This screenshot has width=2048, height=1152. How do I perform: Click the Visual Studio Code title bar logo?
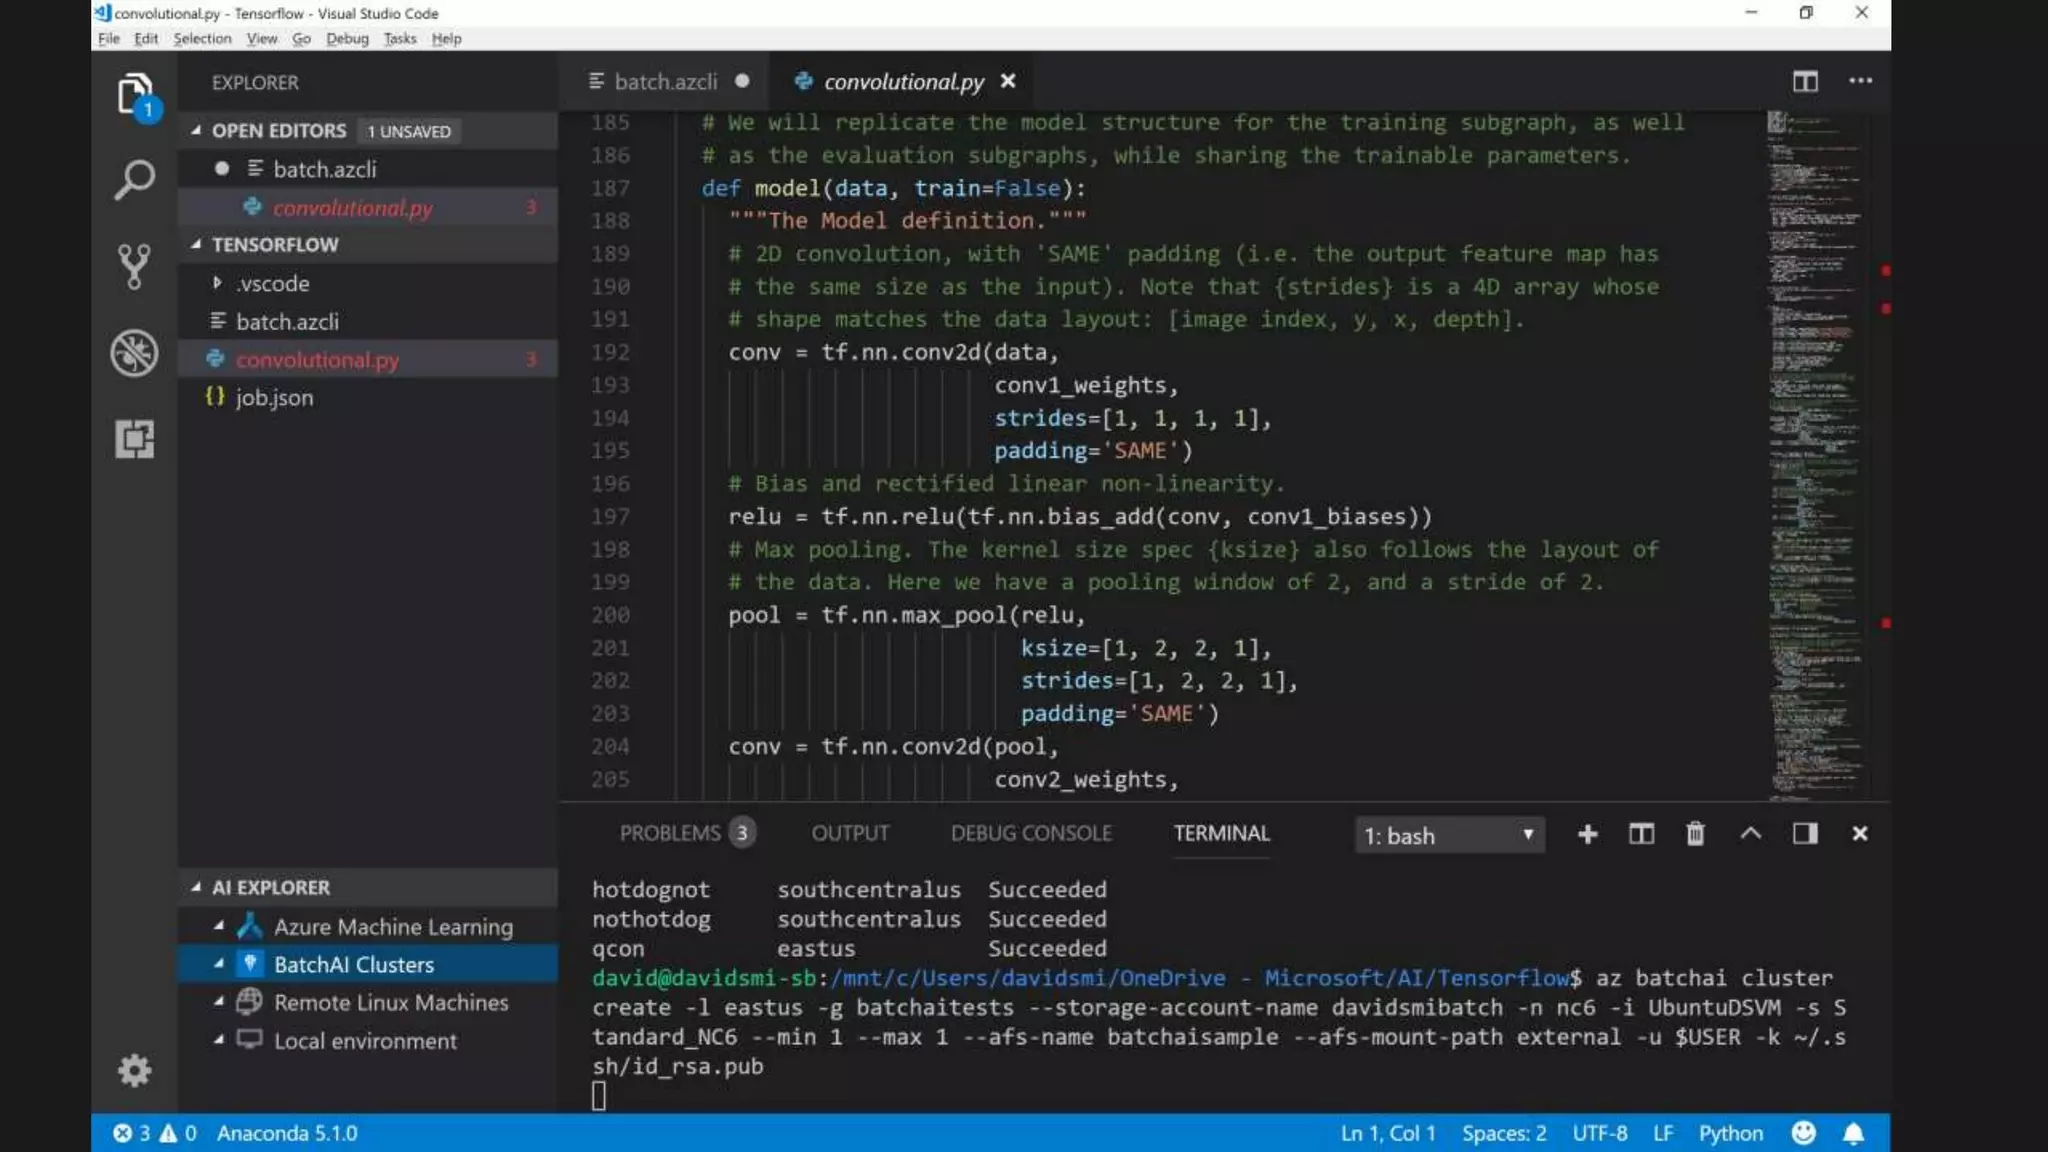(102, 13)
